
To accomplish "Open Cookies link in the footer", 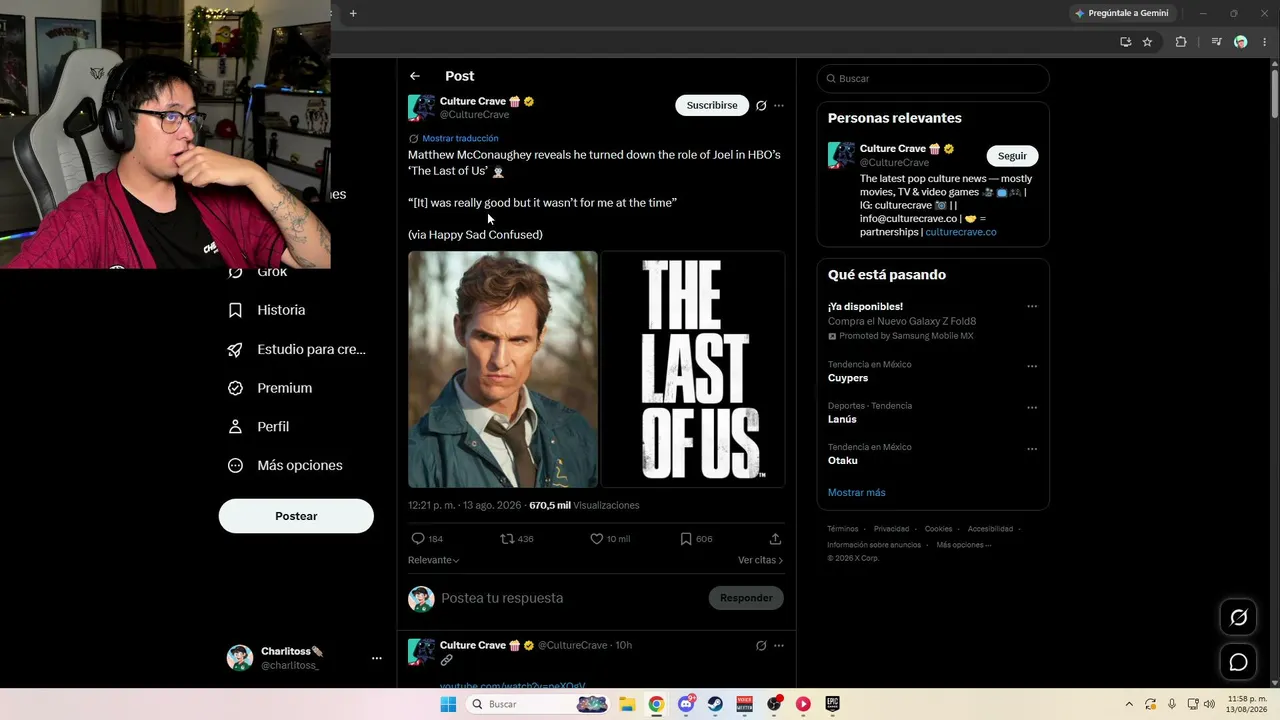I will pyautogui.click(x=938, y=529).
